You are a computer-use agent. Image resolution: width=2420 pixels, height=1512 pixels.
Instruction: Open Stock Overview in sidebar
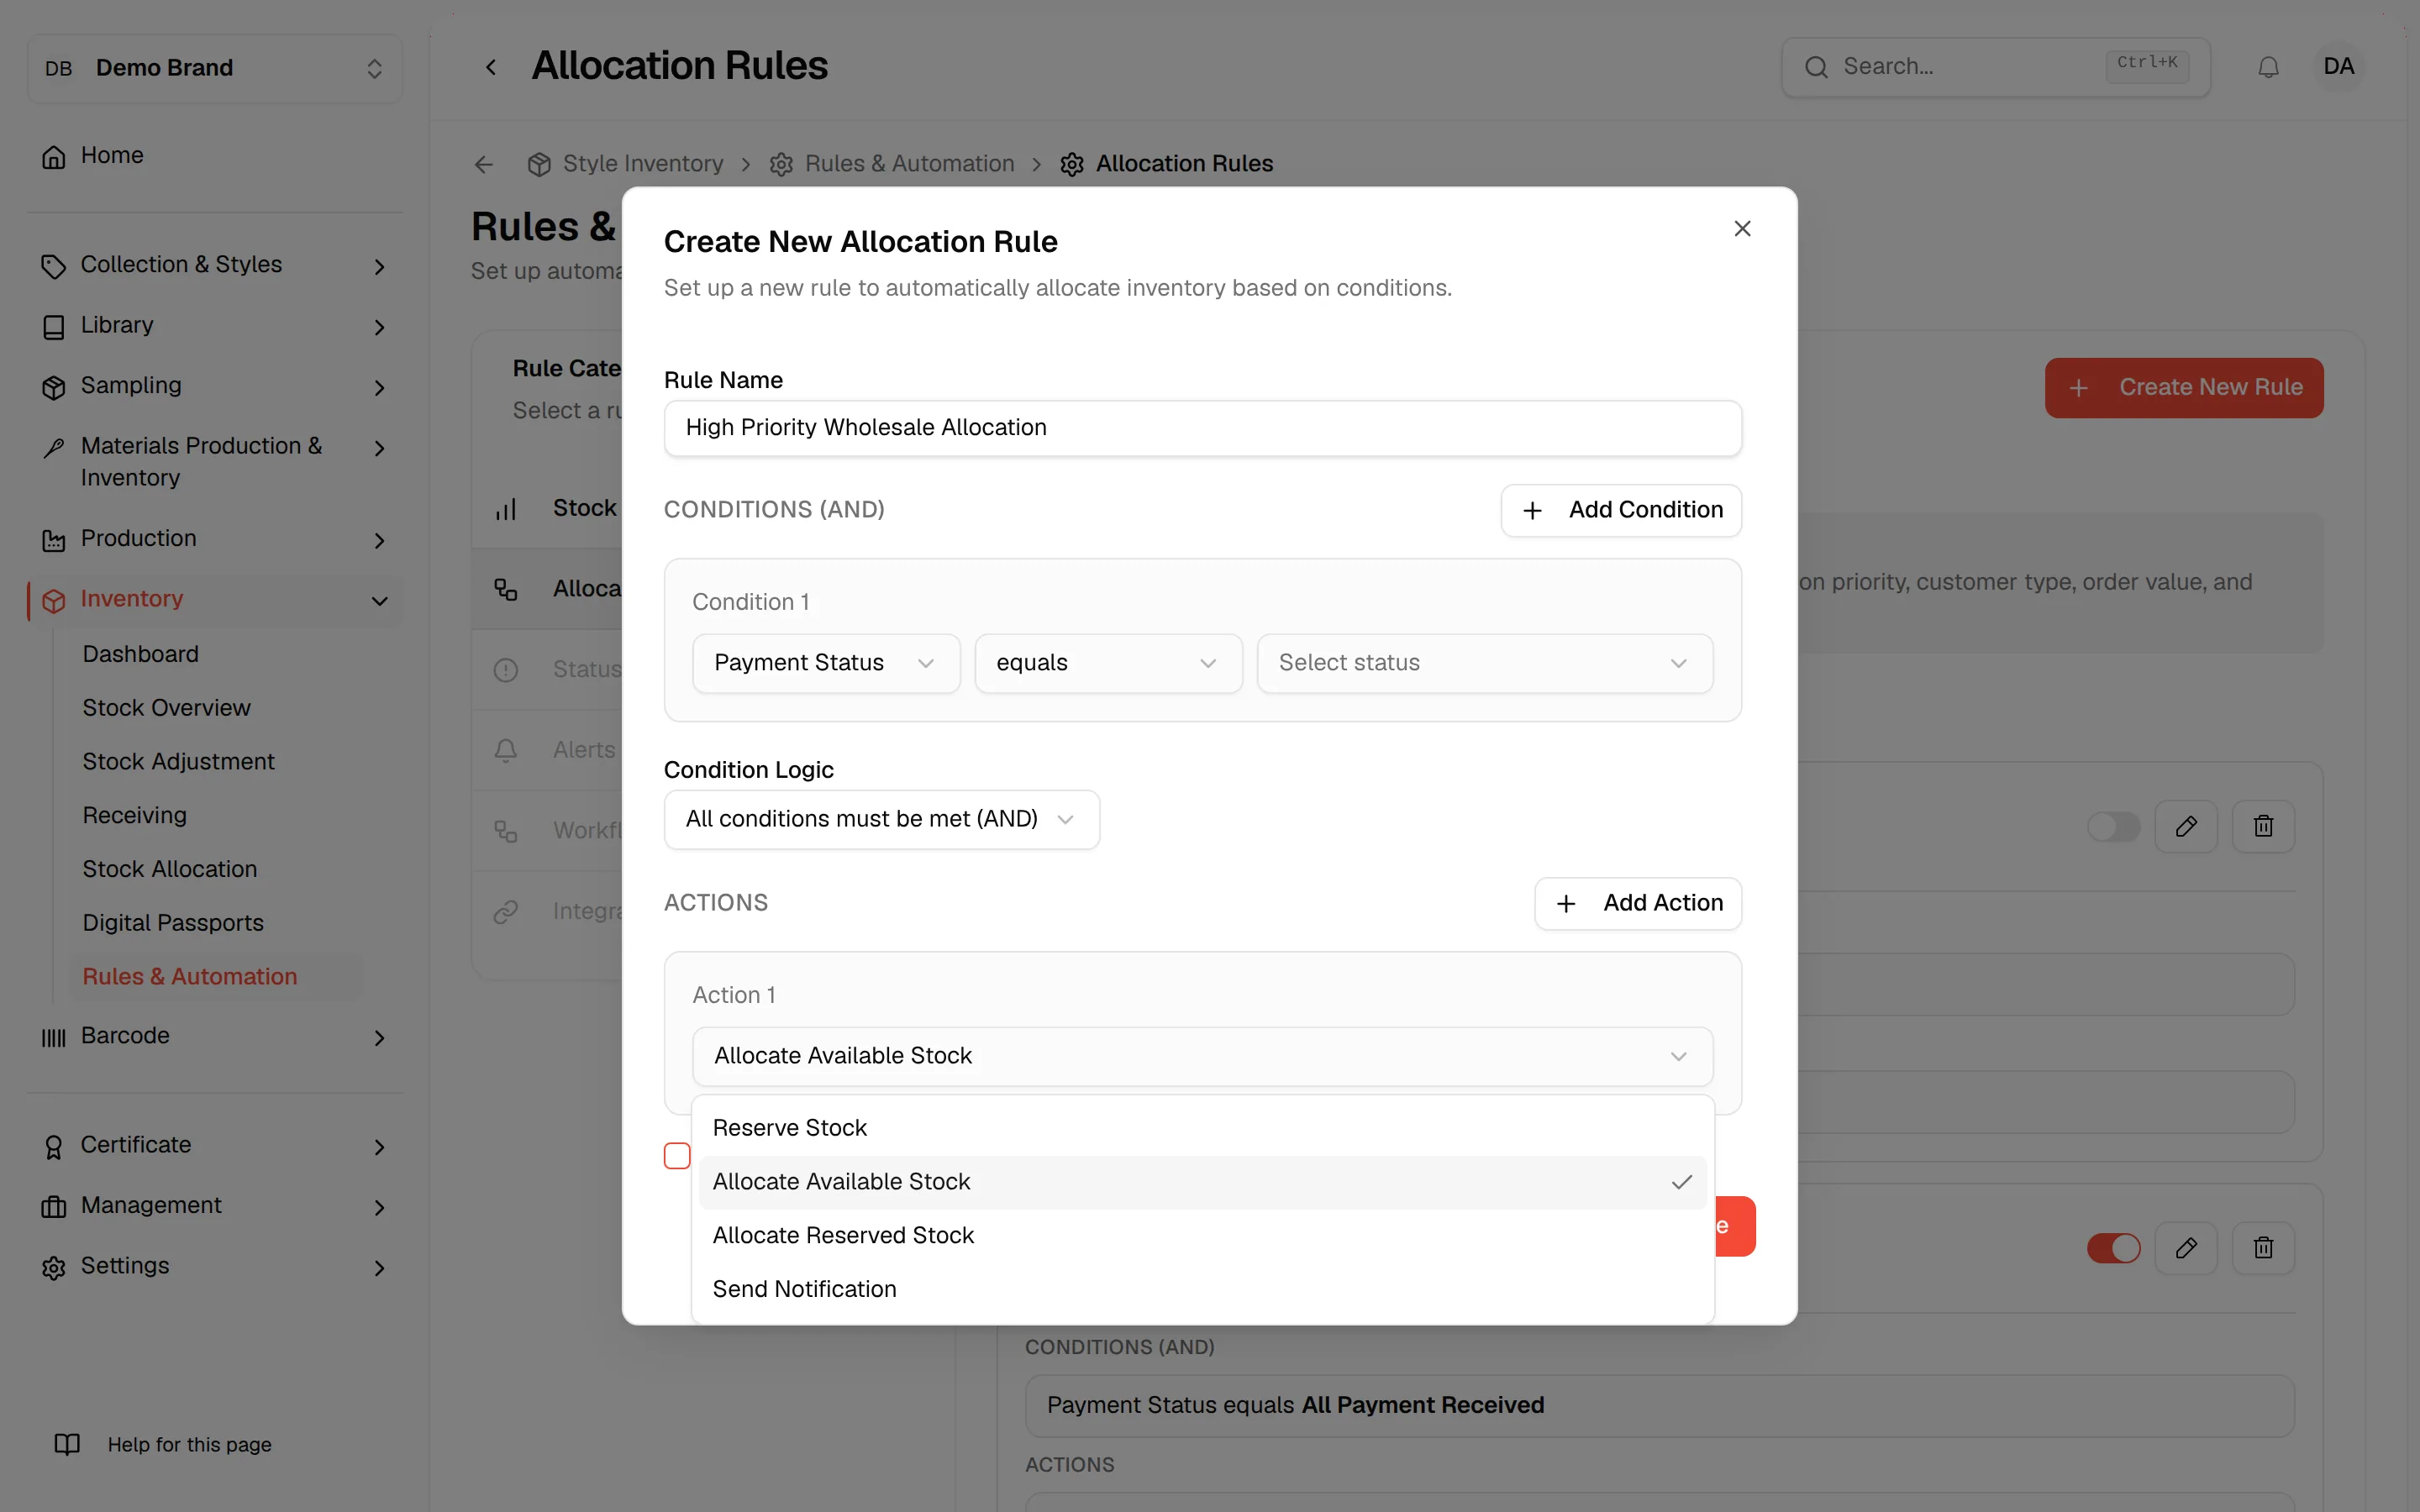click(166, 707)
